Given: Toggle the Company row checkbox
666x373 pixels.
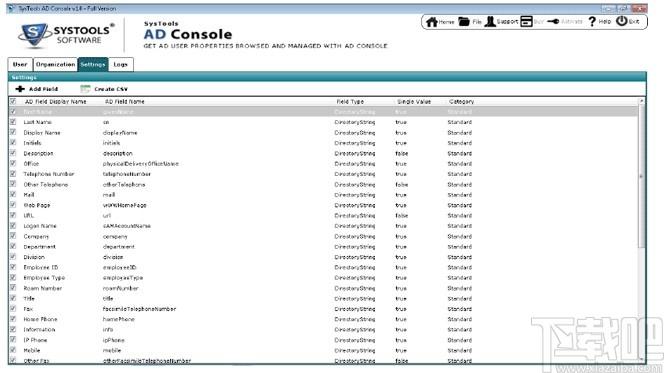Looking at the screenshot, I should point(13,236).
